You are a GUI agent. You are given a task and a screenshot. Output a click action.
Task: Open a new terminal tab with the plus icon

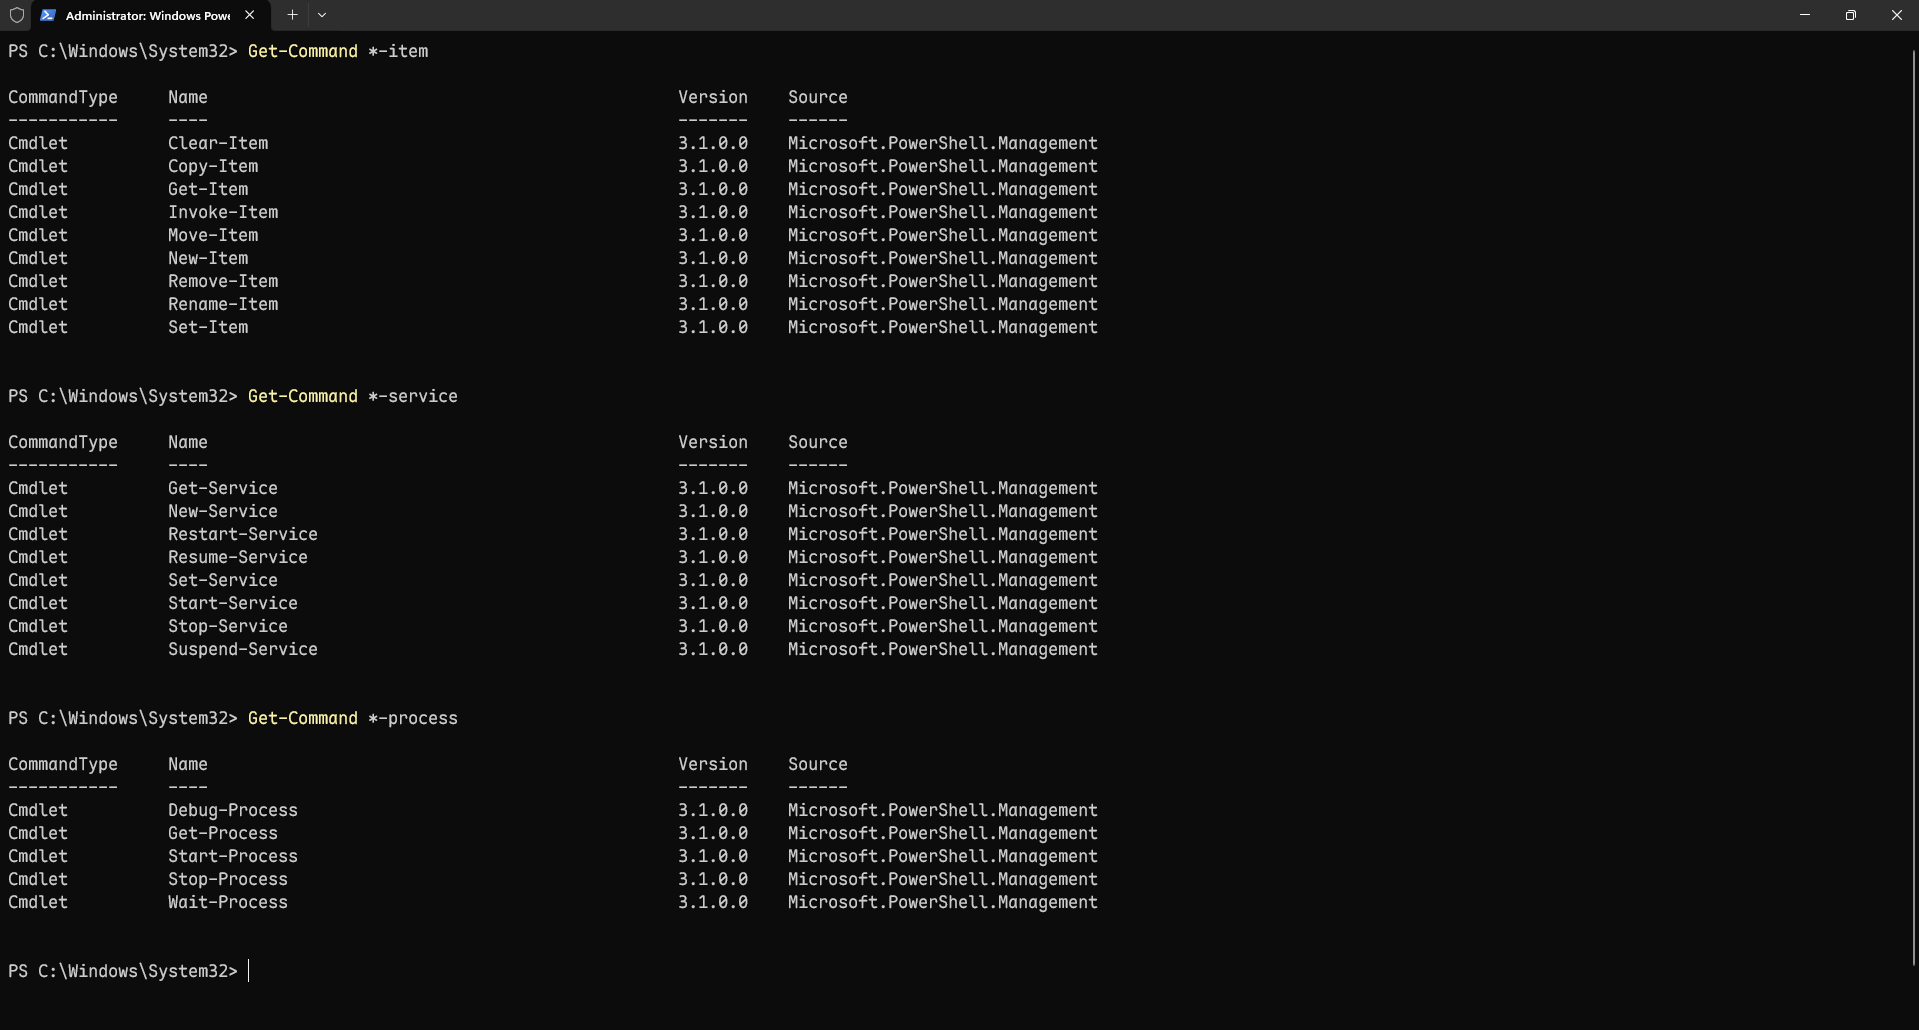292,15
